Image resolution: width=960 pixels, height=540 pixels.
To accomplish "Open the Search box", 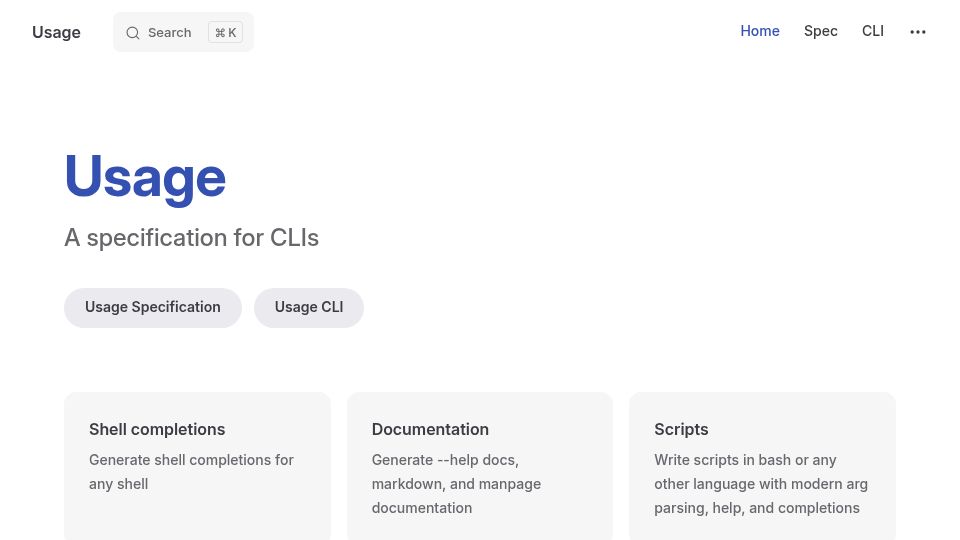I will 183,32.
